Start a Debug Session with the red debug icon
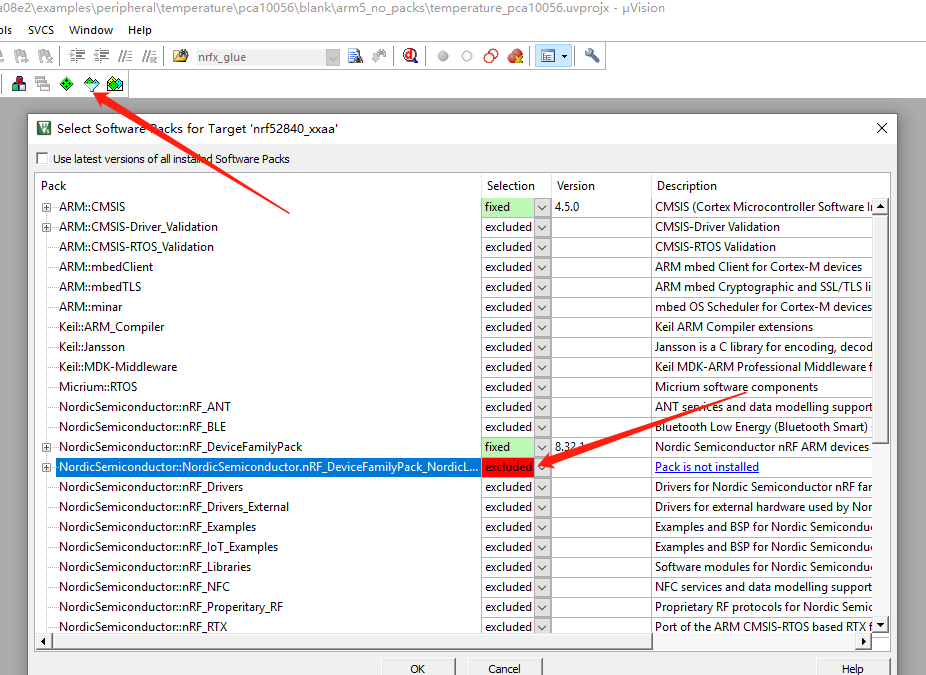 pos(409,56)
